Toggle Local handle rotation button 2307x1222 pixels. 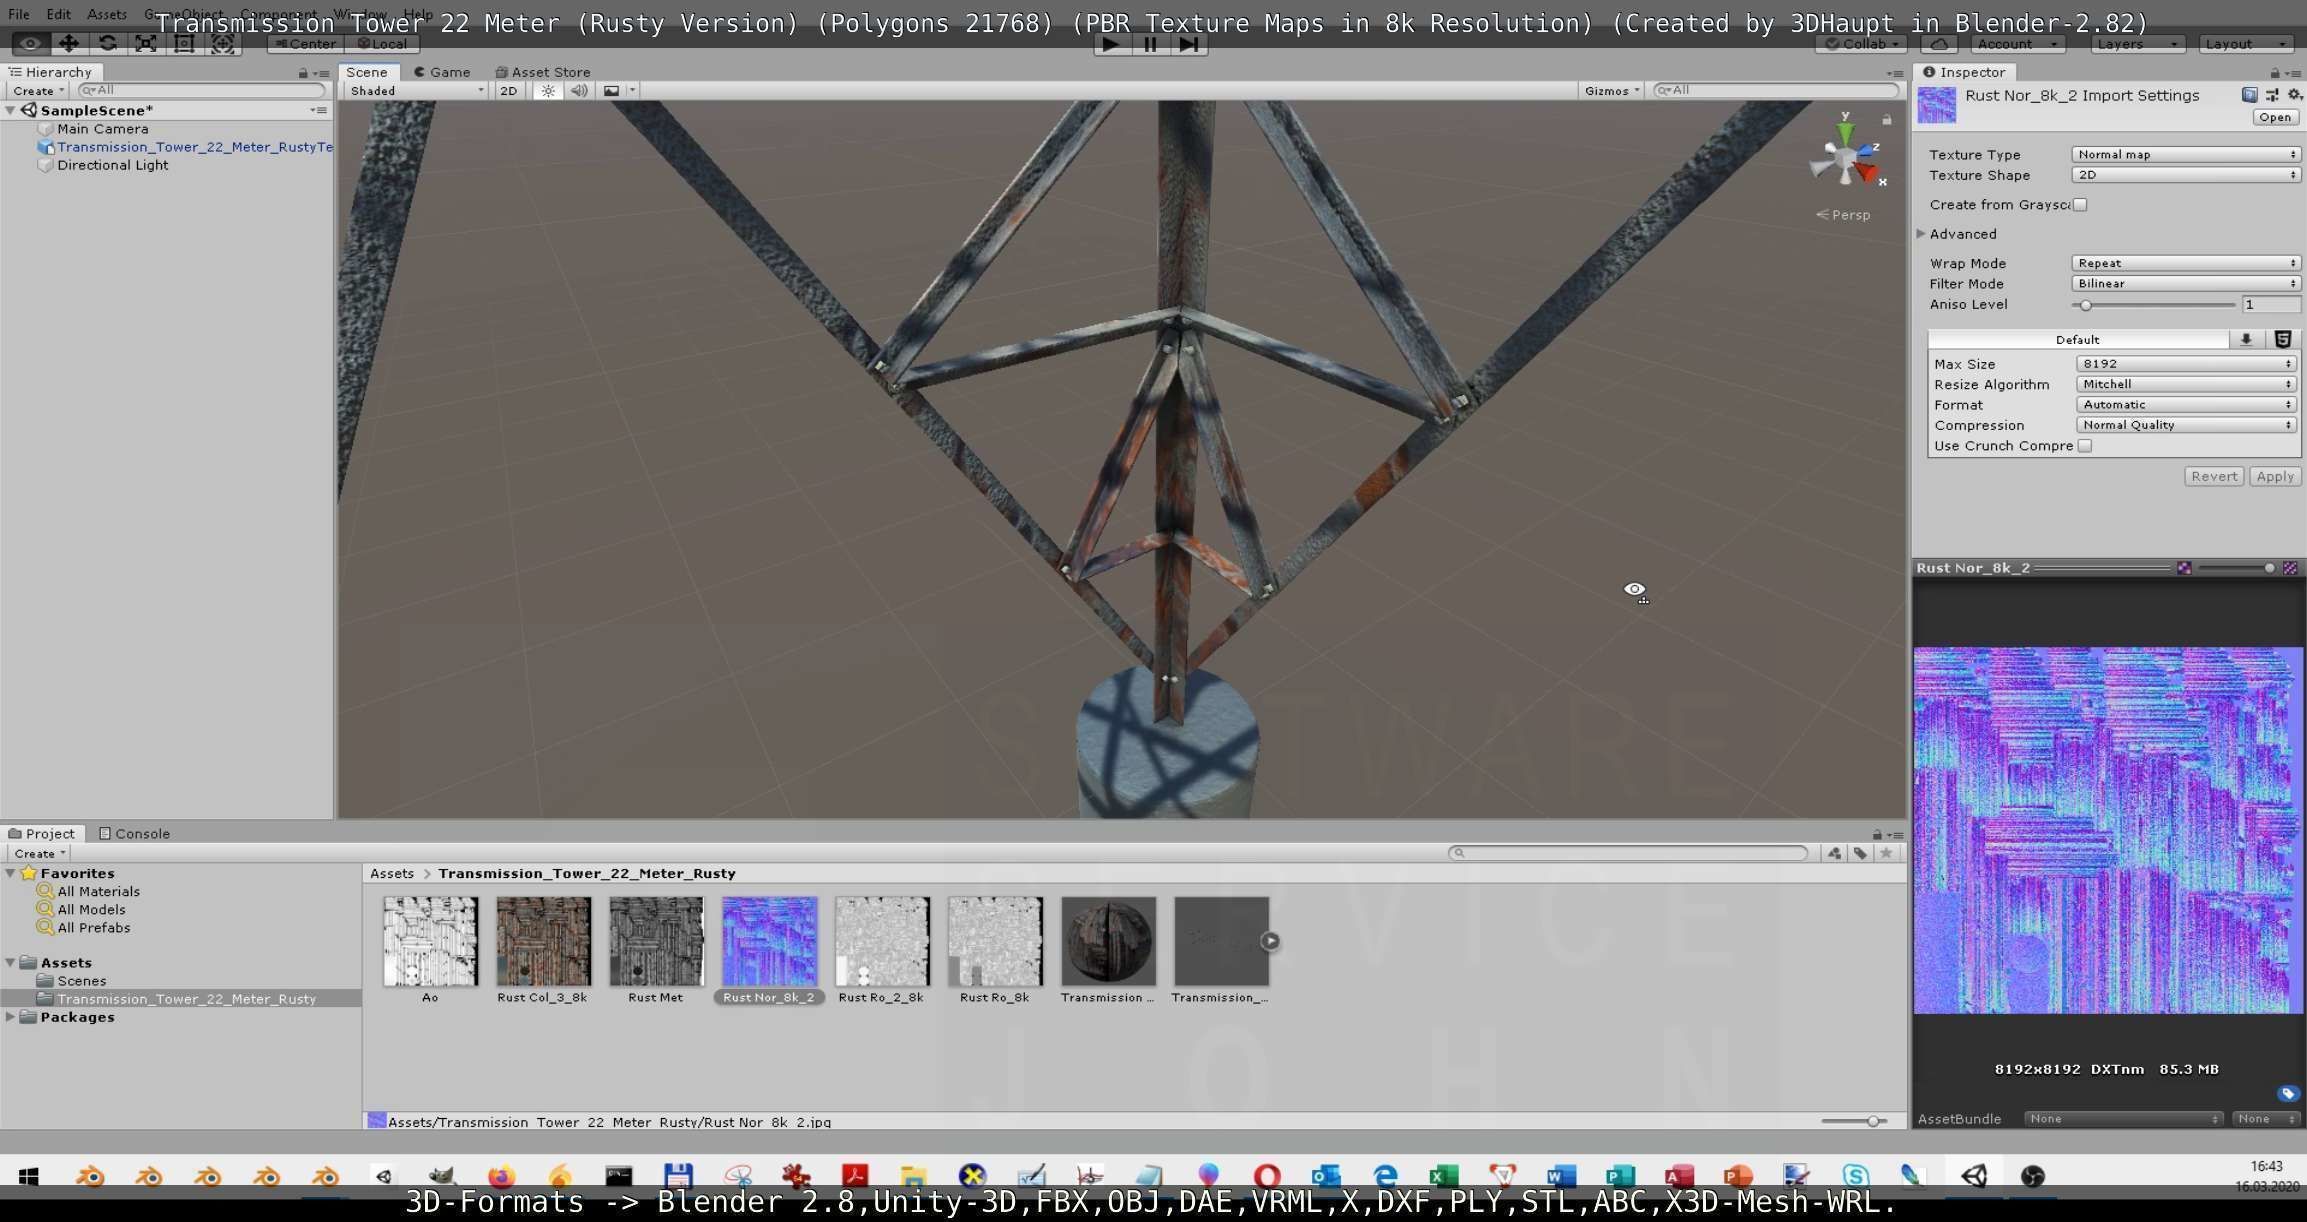(x=382, y=44)
